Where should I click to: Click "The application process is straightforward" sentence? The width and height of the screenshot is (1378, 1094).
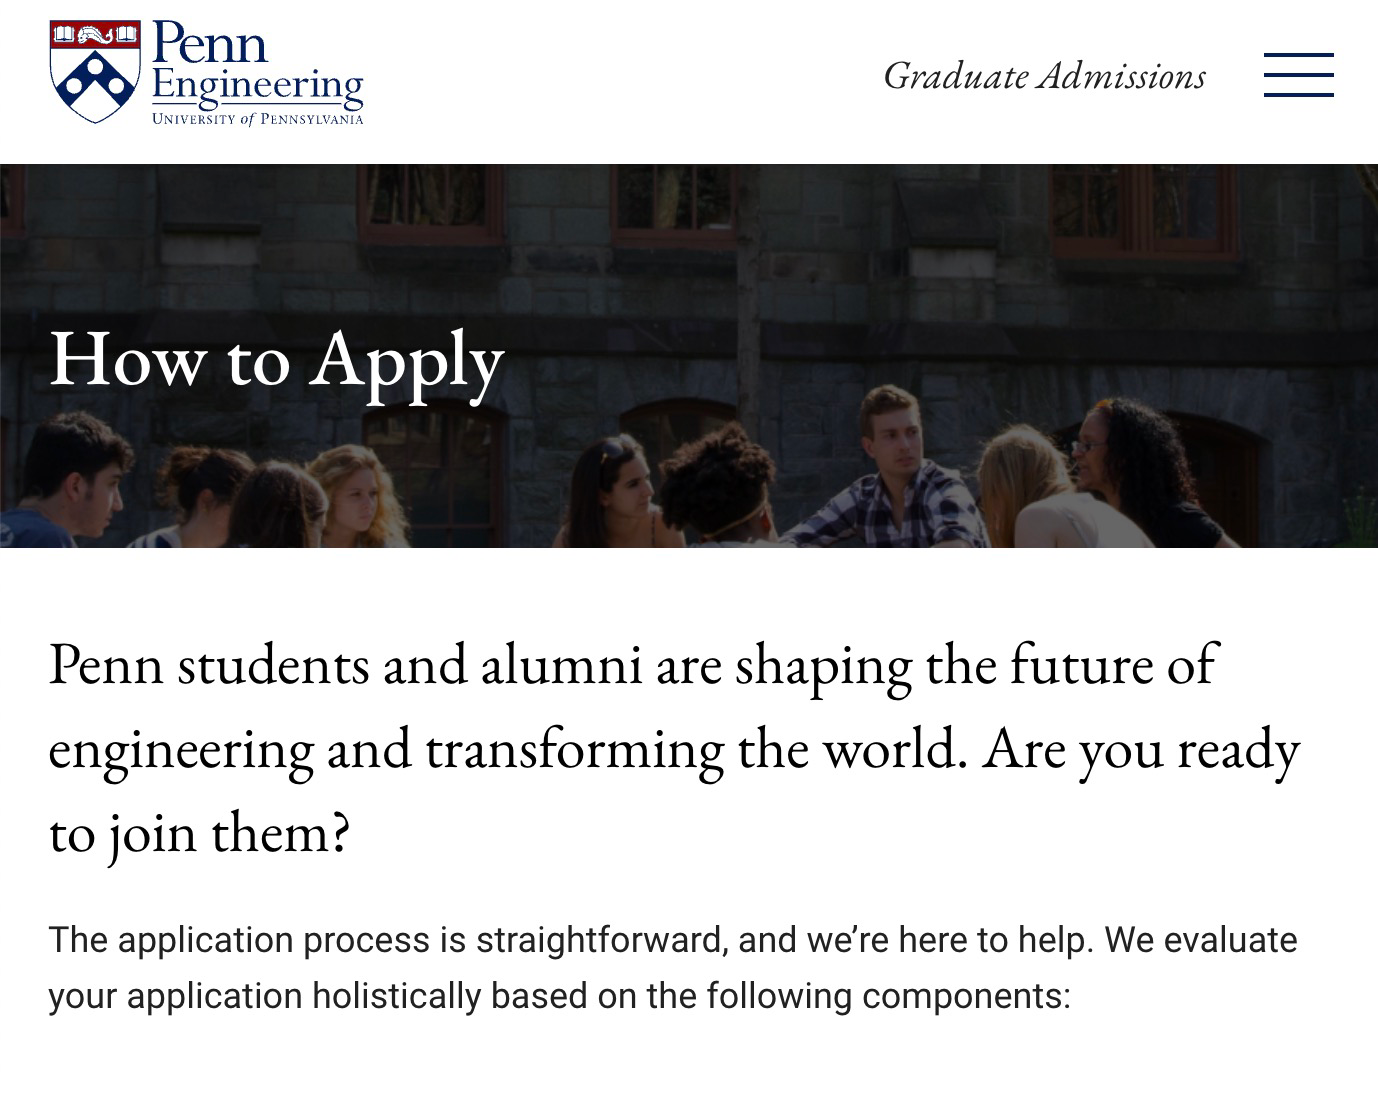pyautogui.click(x=388, y=940)
